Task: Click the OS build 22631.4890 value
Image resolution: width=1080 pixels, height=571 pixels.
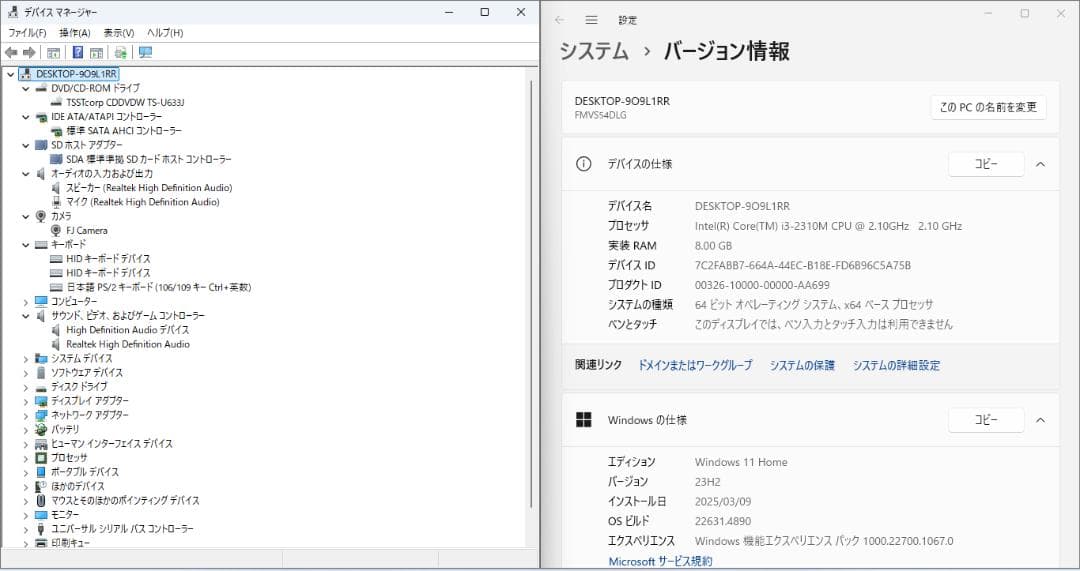Action: click(723, 521)
